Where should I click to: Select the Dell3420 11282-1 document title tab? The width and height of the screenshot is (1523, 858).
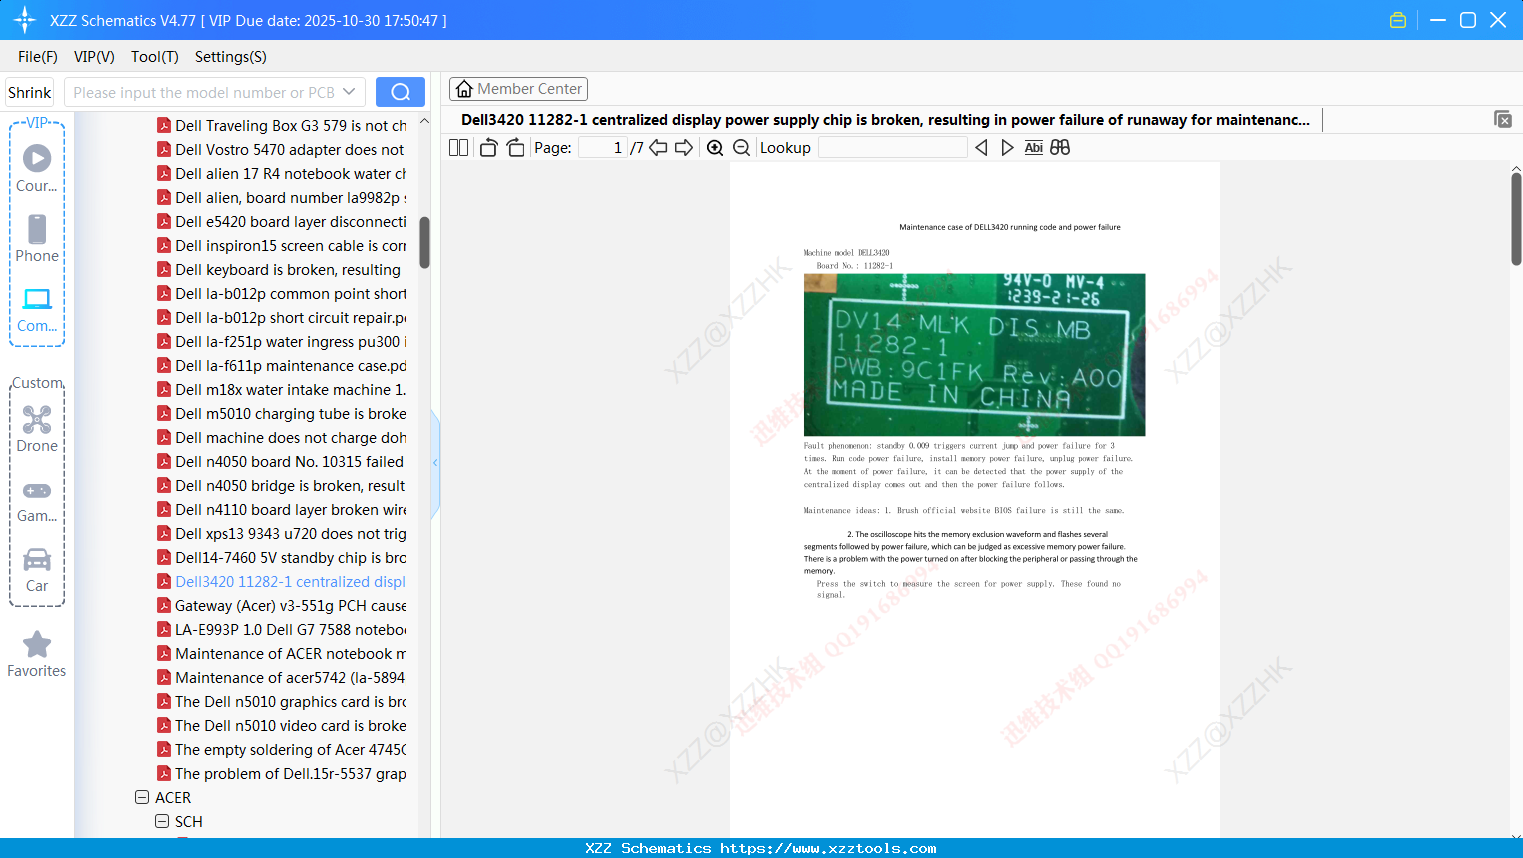click(x=885, y=120)
